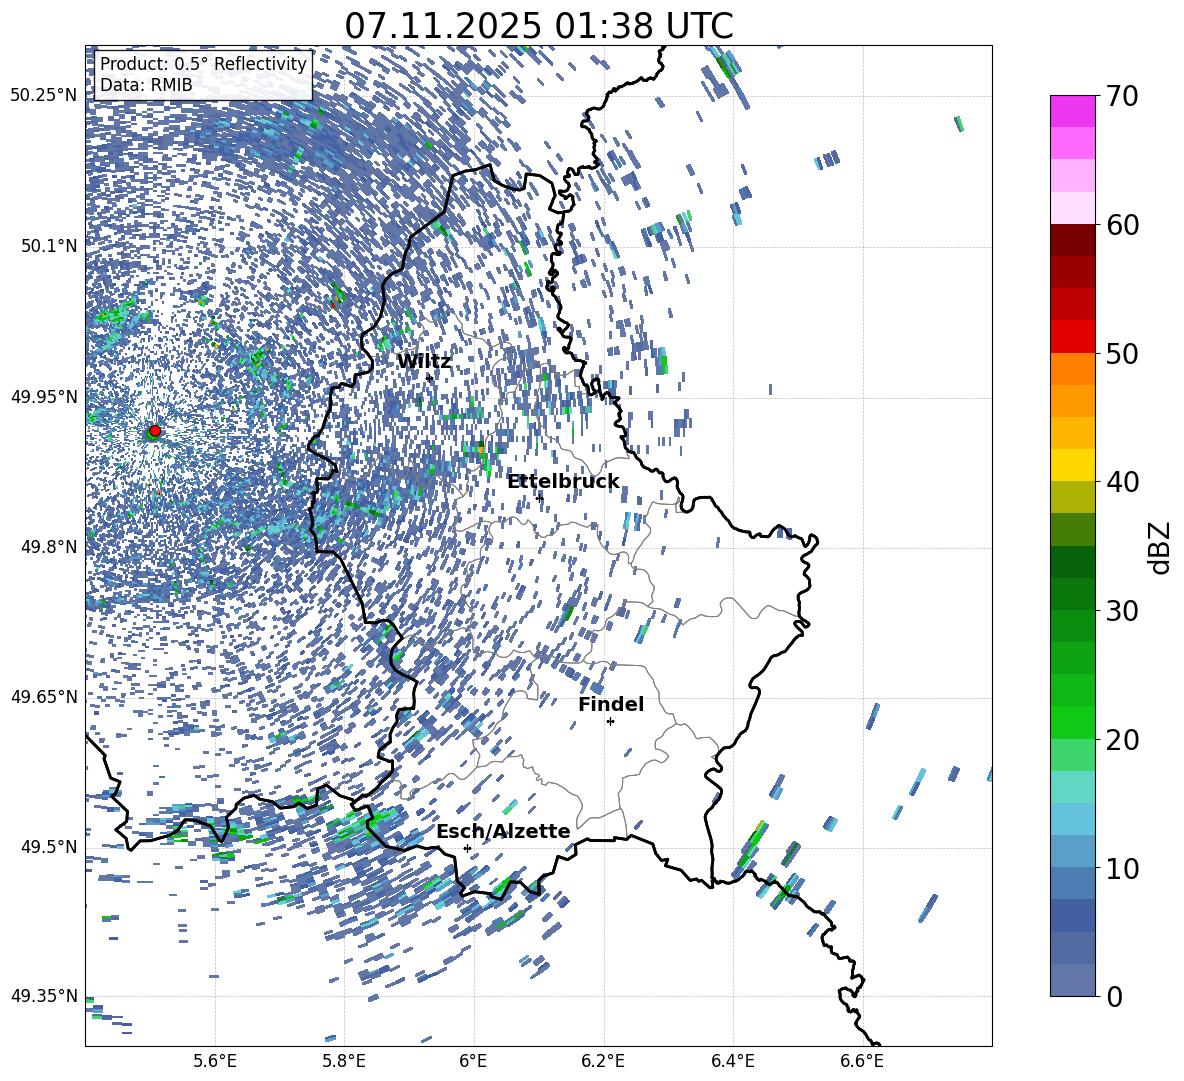This screenshot has height=1081, width=1184.
Task: Pick the magenta swatch at colorbar top
Action: (1072, 111)
